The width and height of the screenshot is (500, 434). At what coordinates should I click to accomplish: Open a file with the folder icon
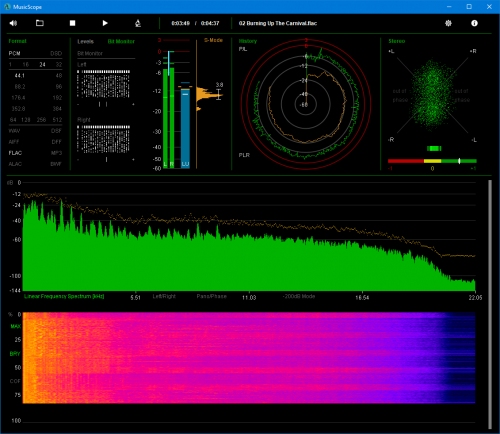(x=40, y=23)
